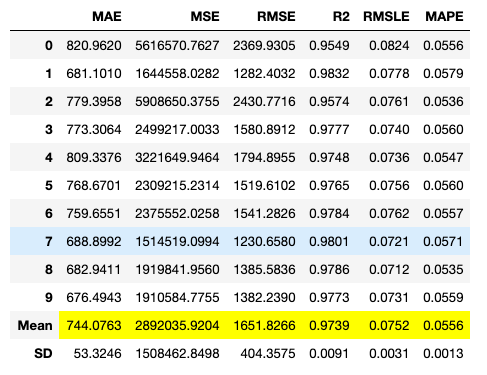Click RMSE value 2430.7716
The width and height of the screenshot is (487, 375).
(264, 101)
